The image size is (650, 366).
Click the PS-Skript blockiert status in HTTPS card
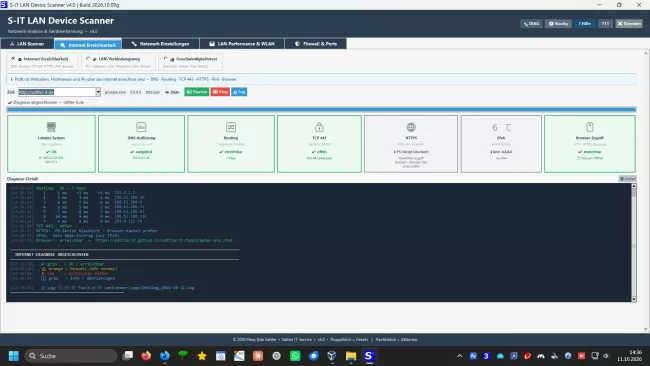(x=411, y=152)
